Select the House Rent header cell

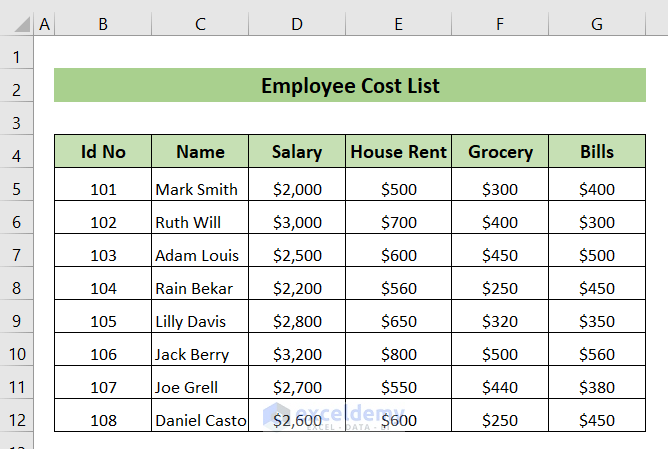click(x=398, y=152)
